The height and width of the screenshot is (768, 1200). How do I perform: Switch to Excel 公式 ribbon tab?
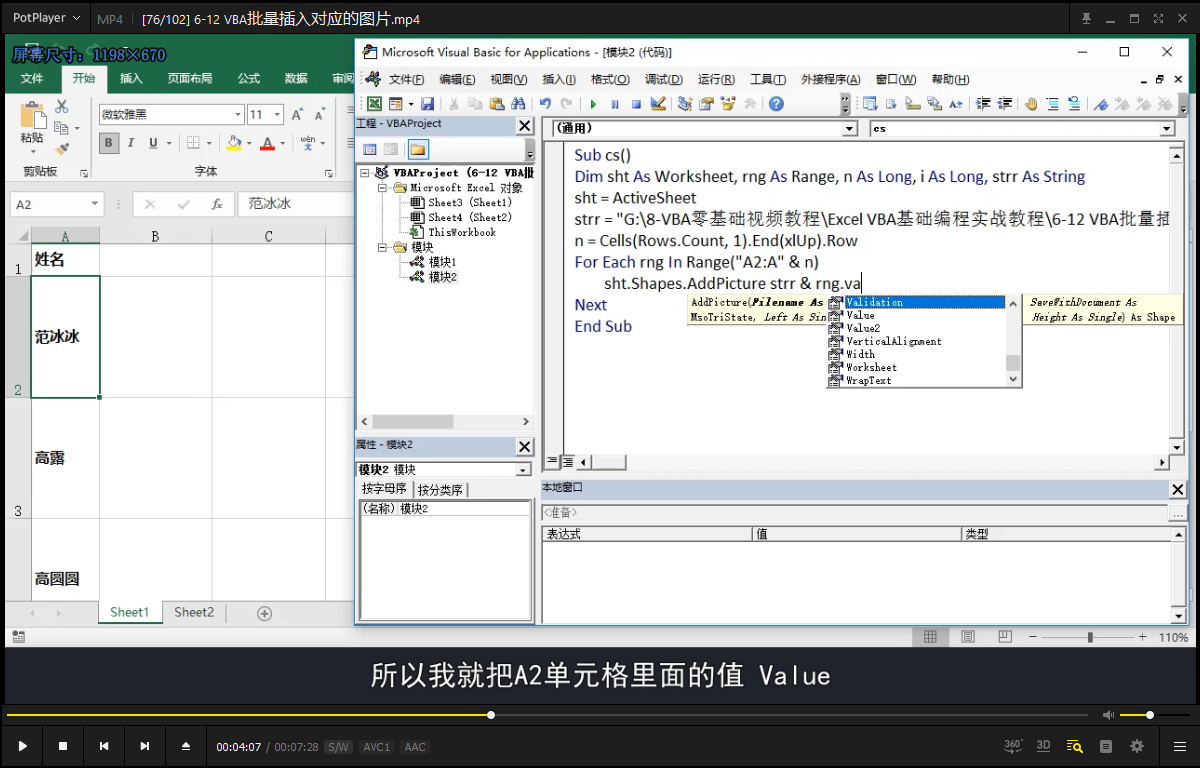click(x=248, y=78)
